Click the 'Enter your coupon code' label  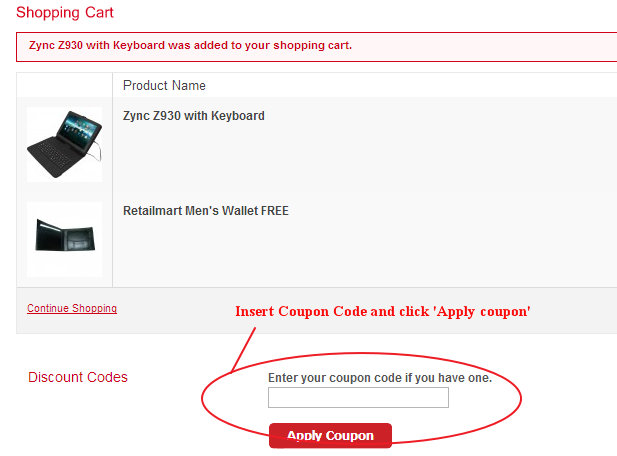click(380, 378)
